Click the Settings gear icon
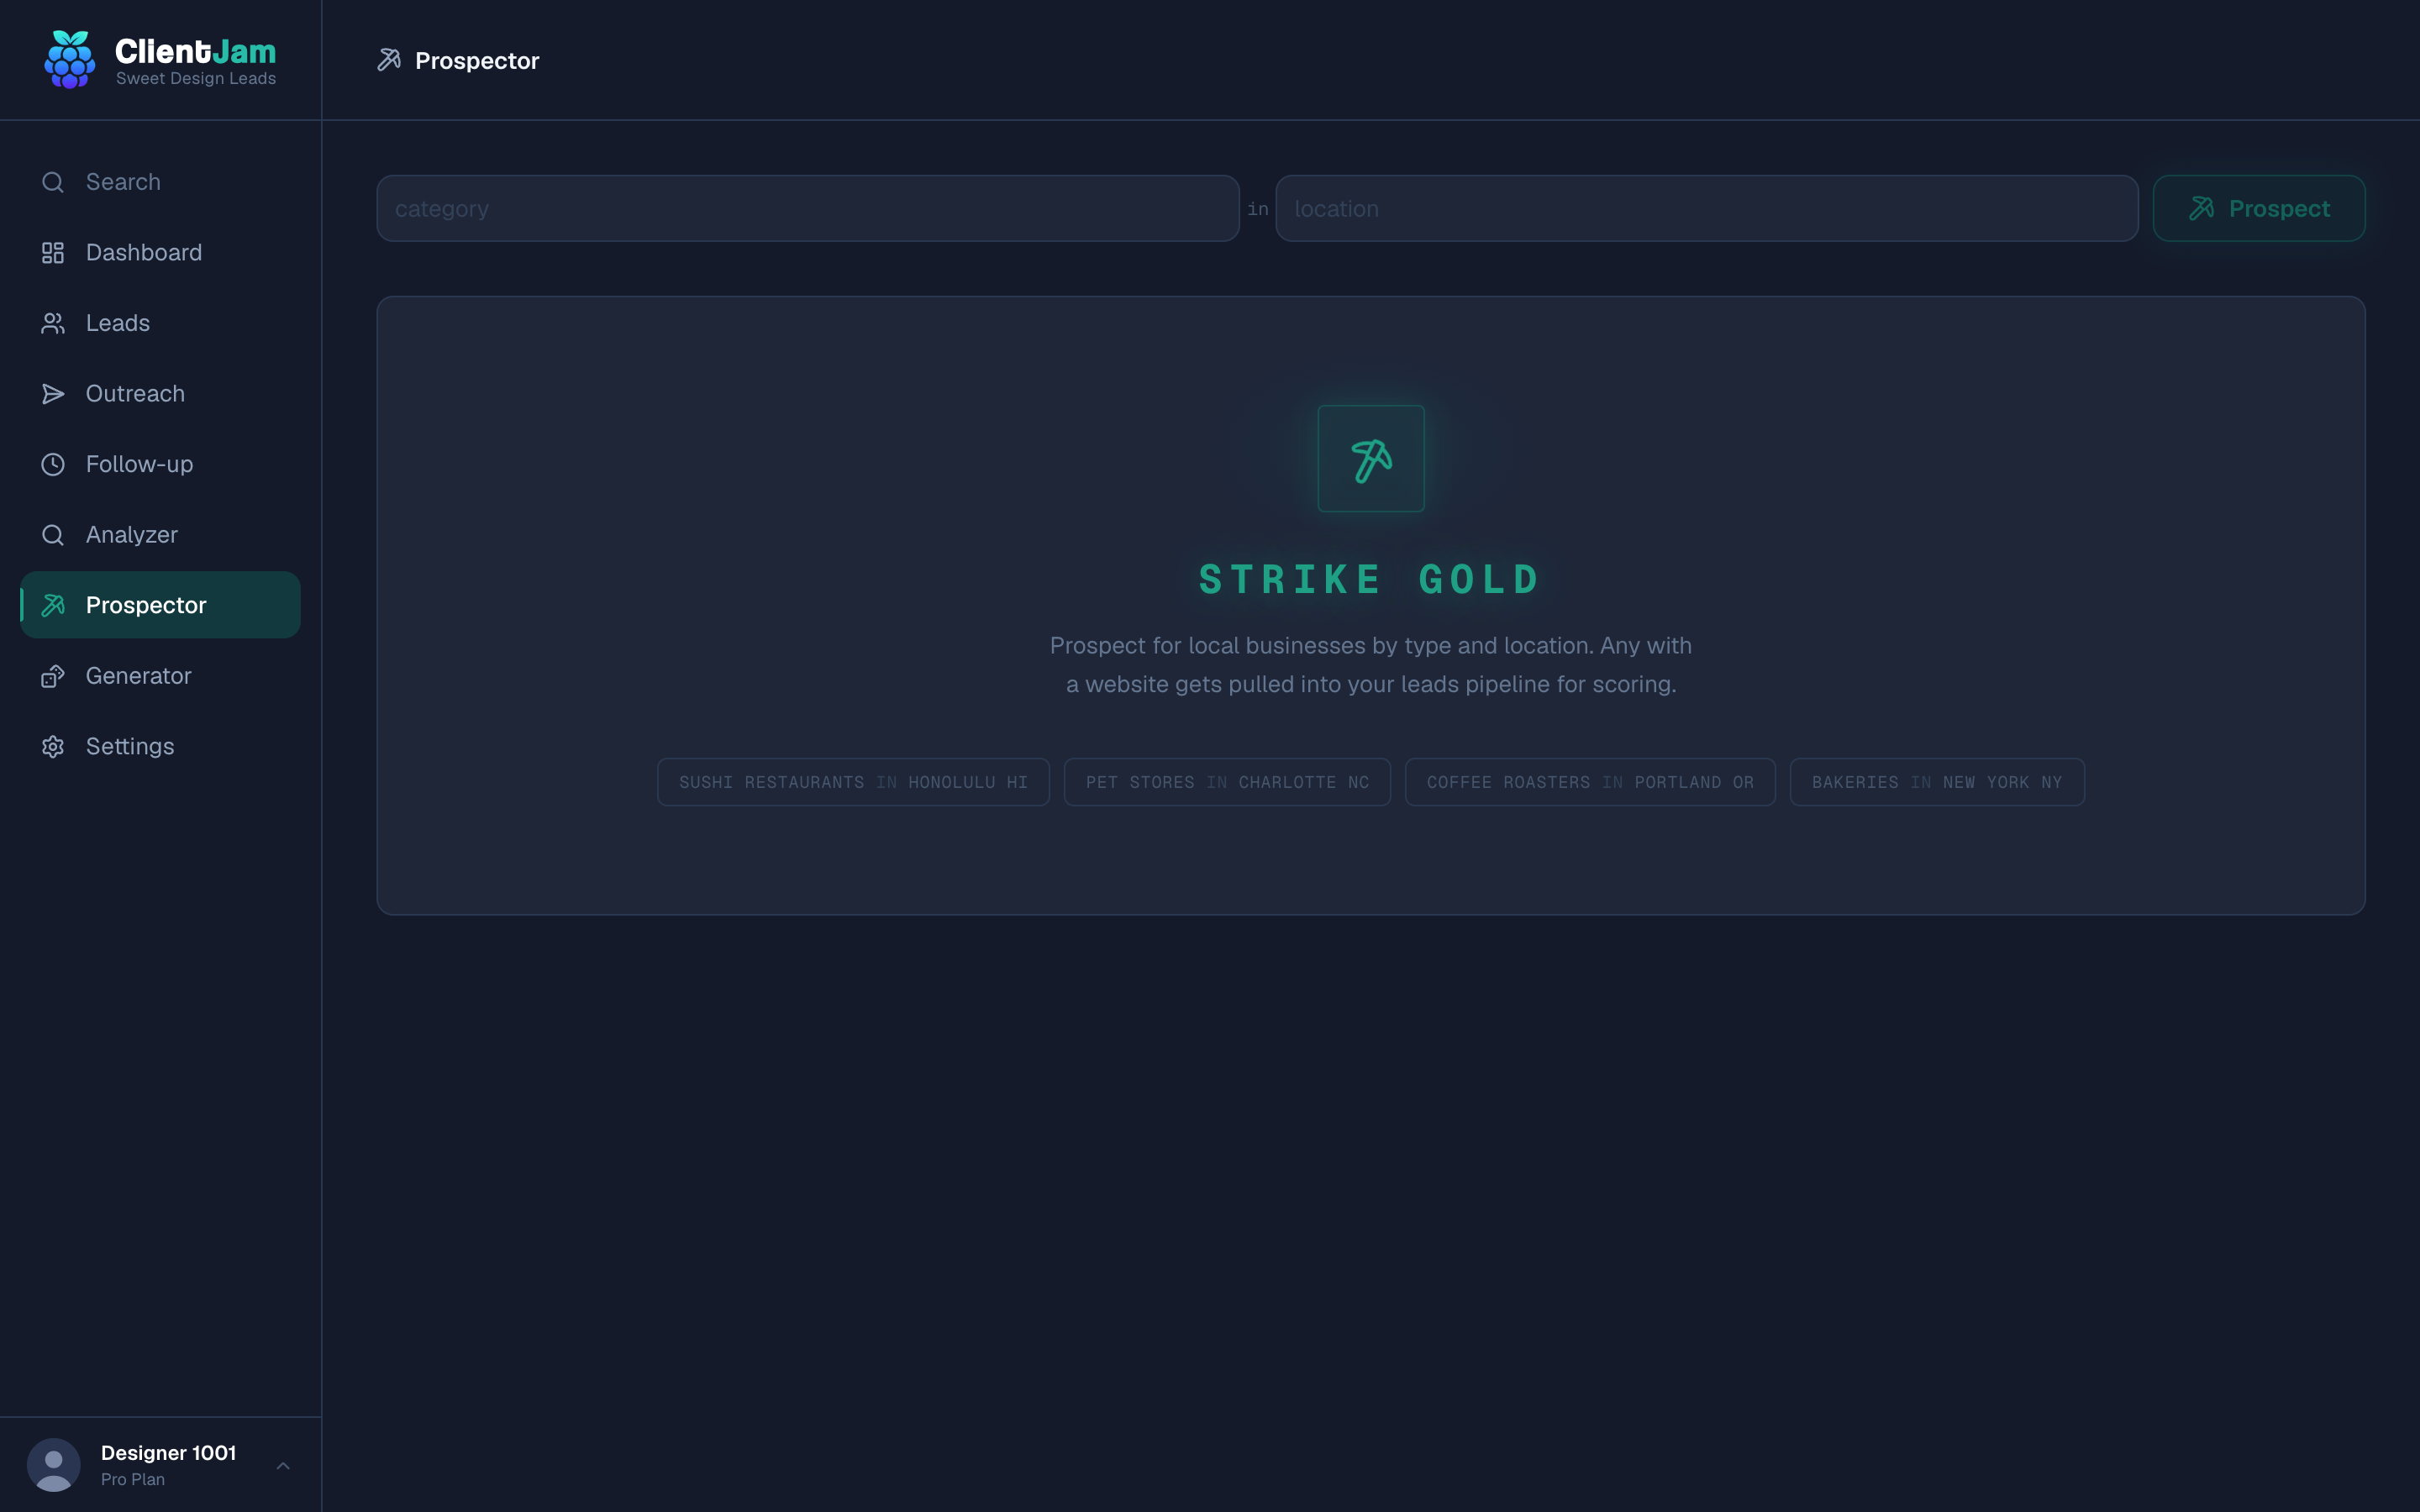This screenshot has height=1512, width=2420. [53, 747]
